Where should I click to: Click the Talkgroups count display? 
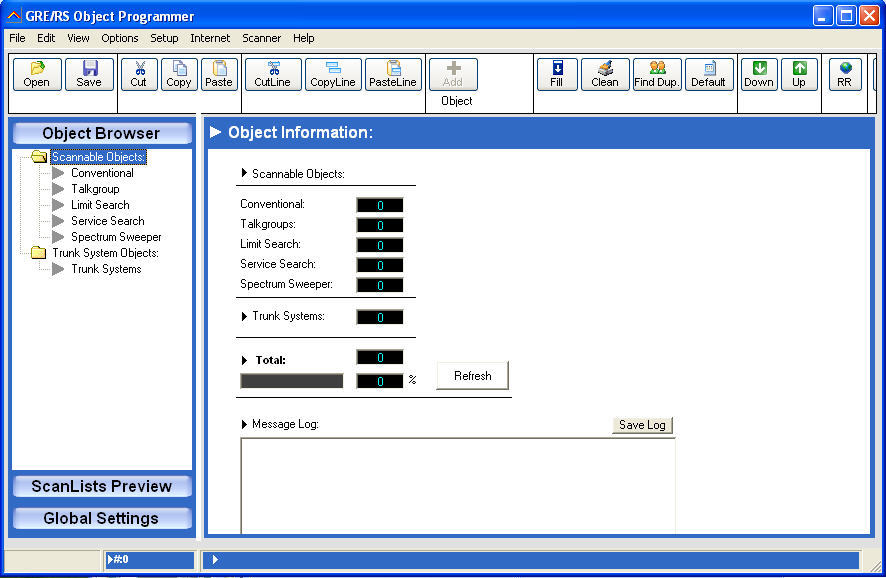380,225
